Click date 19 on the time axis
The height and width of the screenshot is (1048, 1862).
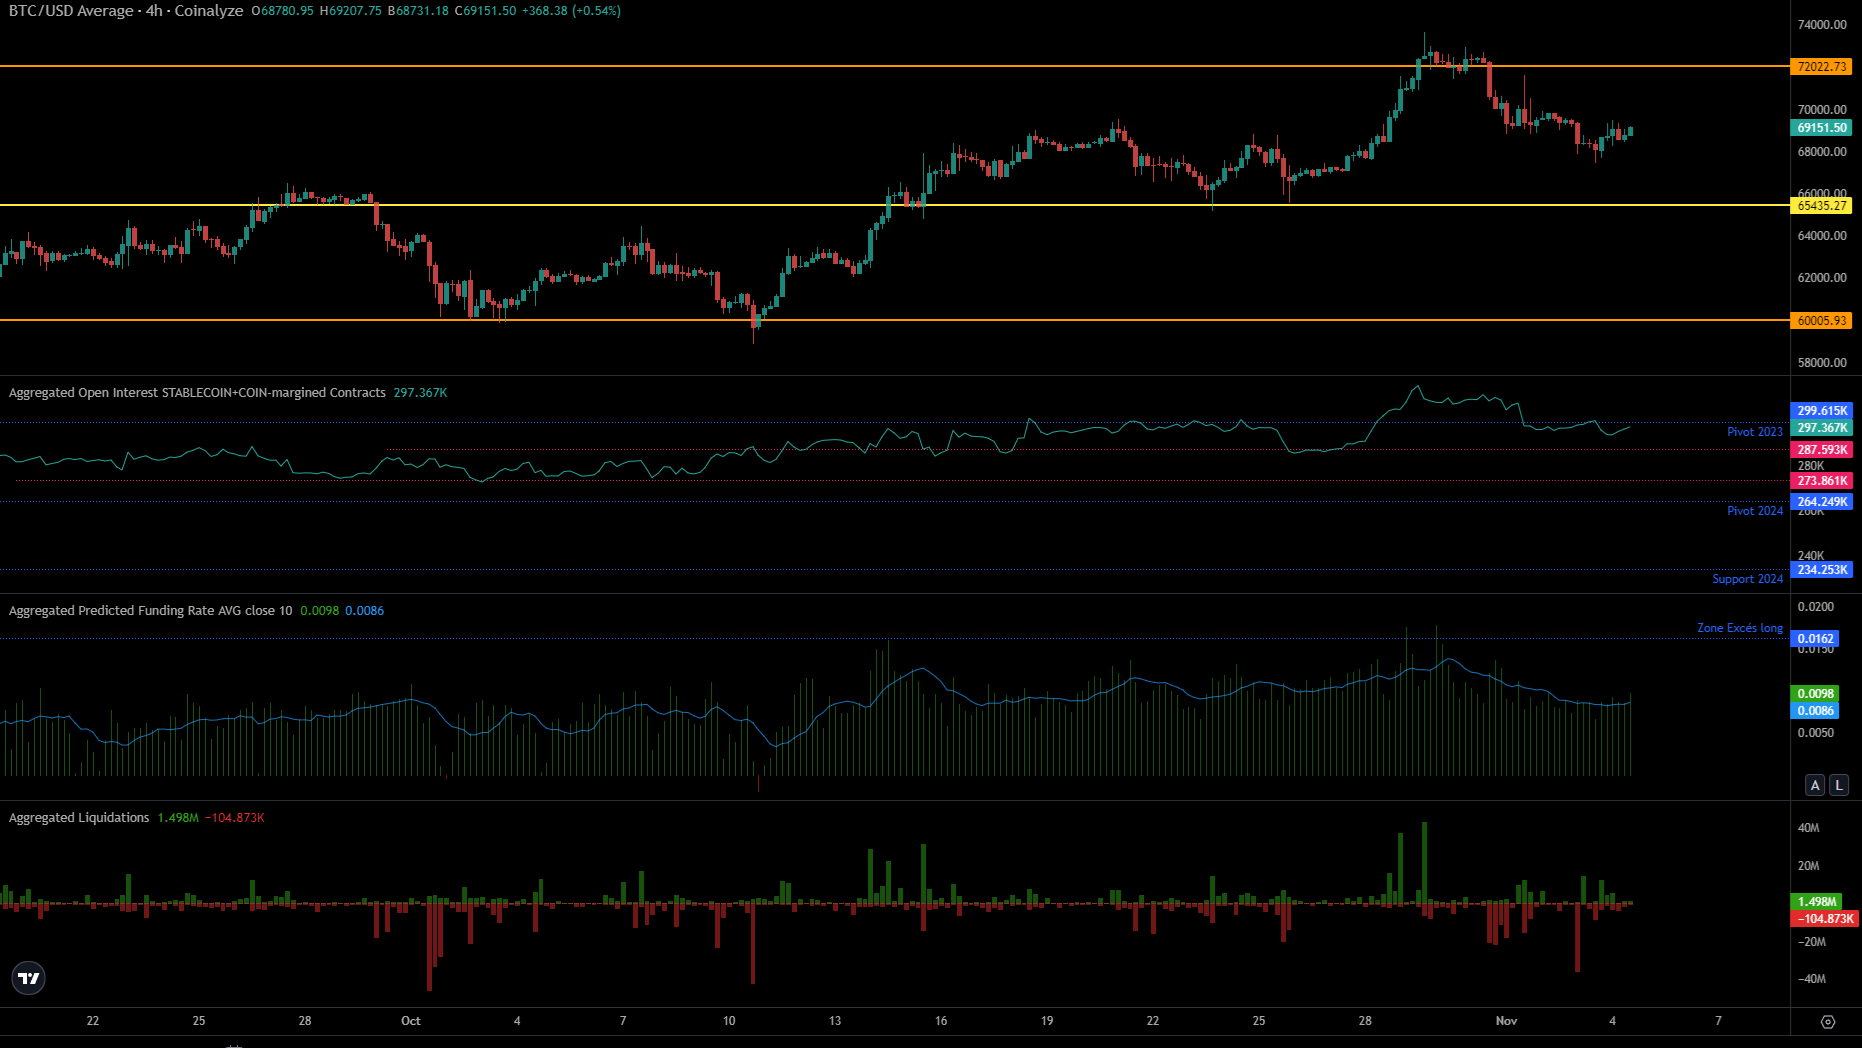point(1047,1021)
